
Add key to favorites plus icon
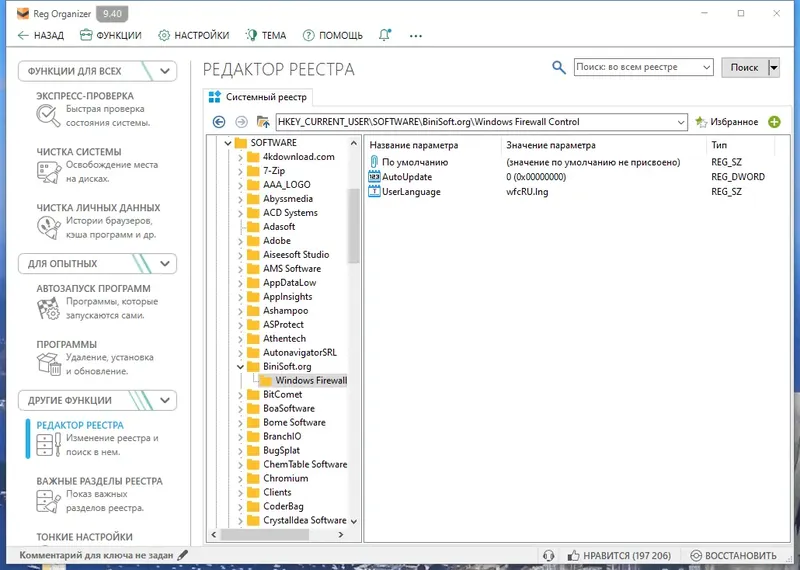[774, 122]
